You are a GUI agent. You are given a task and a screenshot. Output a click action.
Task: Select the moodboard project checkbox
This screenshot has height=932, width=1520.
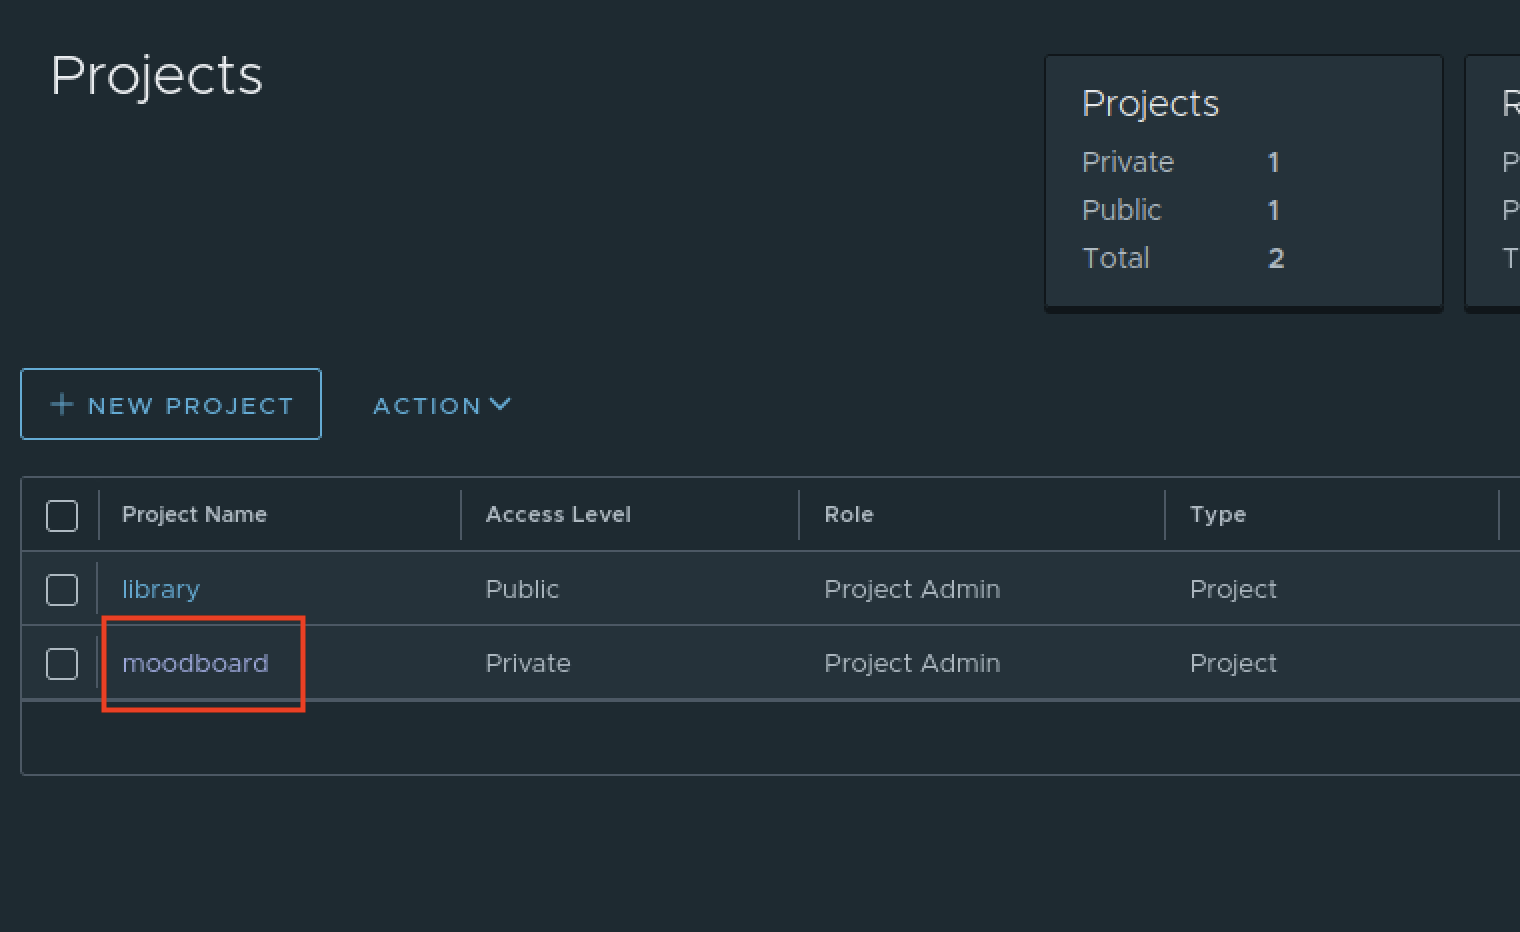tap(62, 664)
